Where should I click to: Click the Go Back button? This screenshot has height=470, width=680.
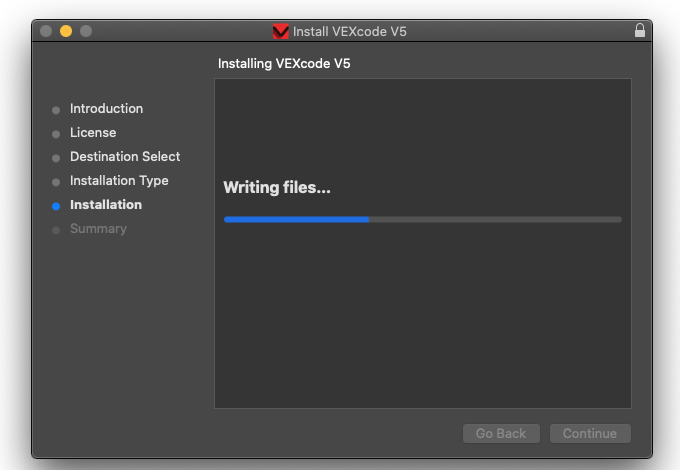501,433
